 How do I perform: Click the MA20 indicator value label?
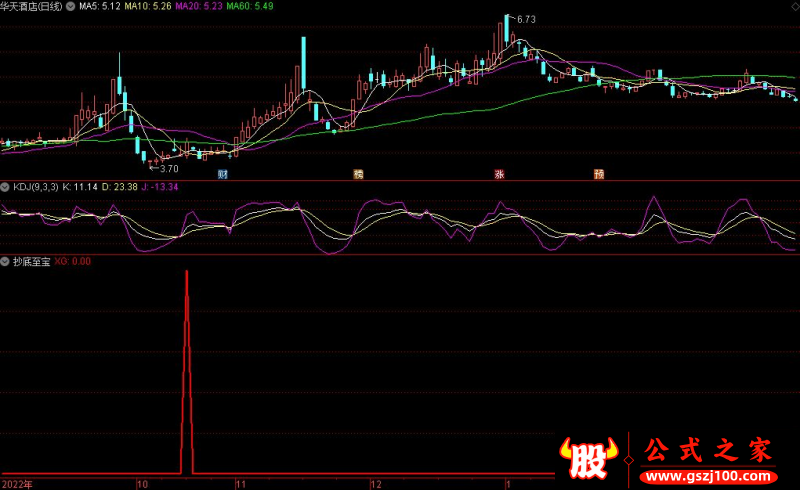[x=198, y=6]
